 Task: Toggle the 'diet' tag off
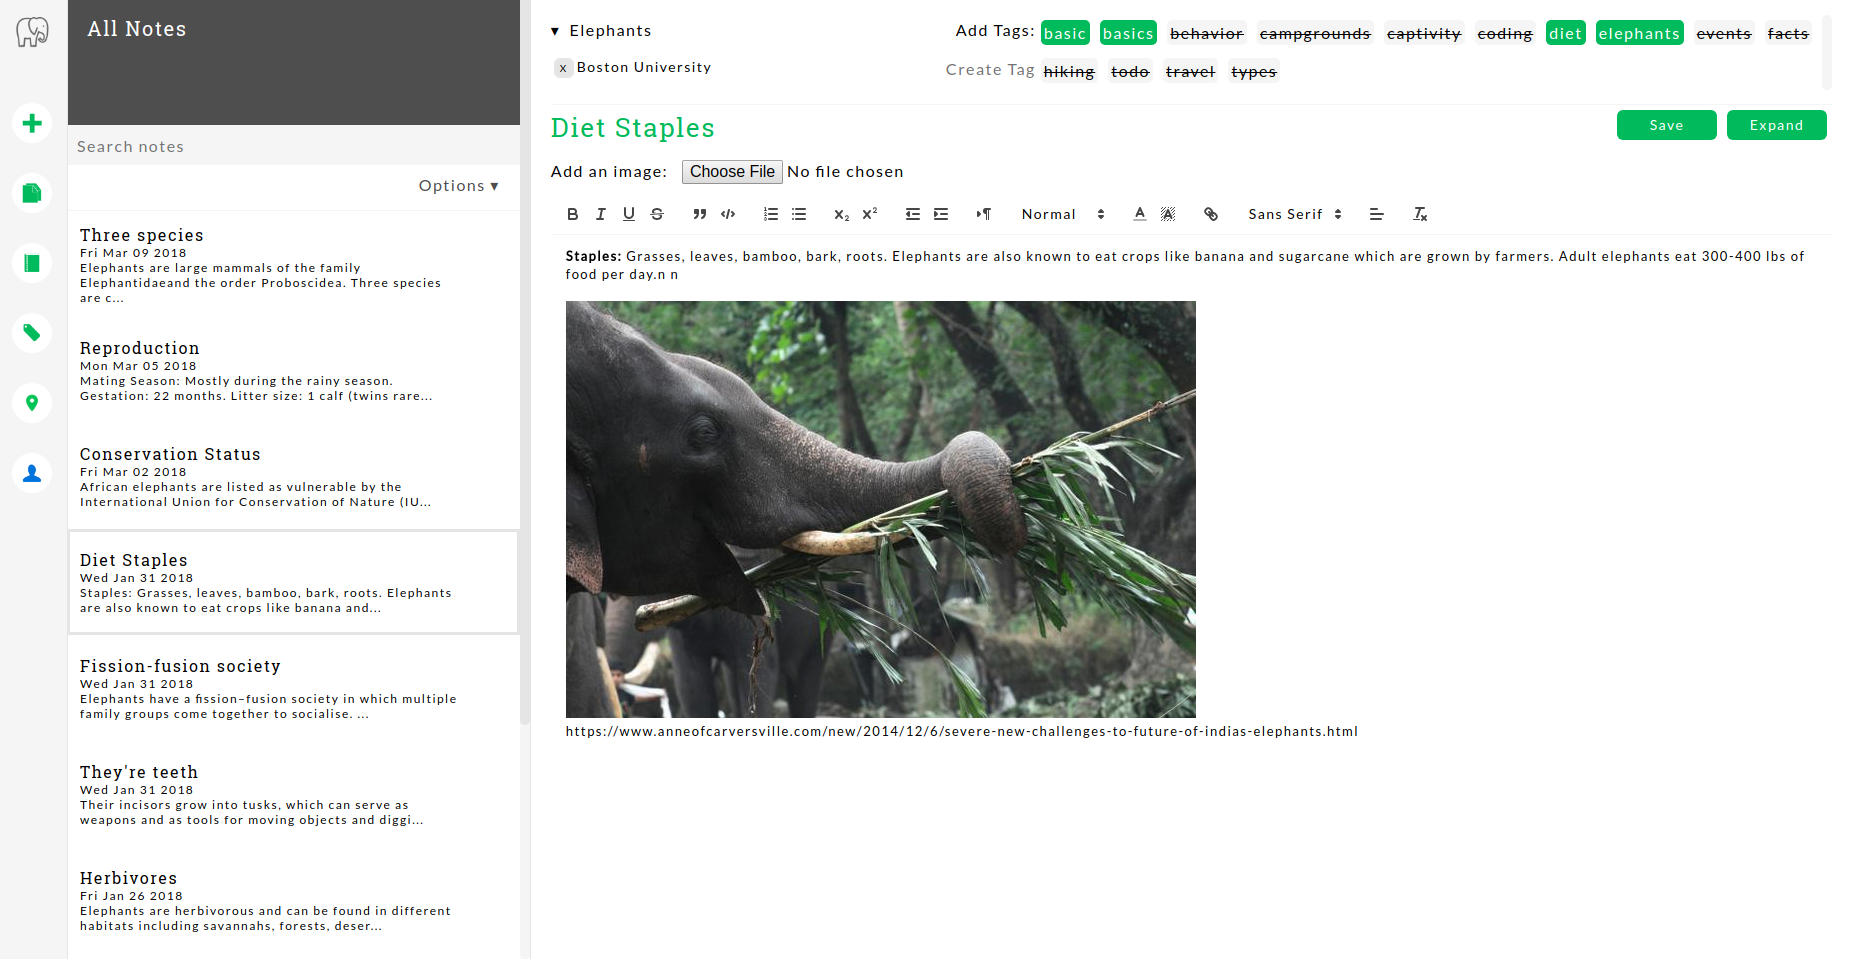(x=1565, y=33)
